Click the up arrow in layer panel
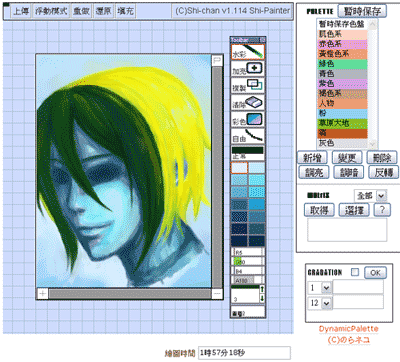This screenshot has height=362, width=400. click(262, 289)
